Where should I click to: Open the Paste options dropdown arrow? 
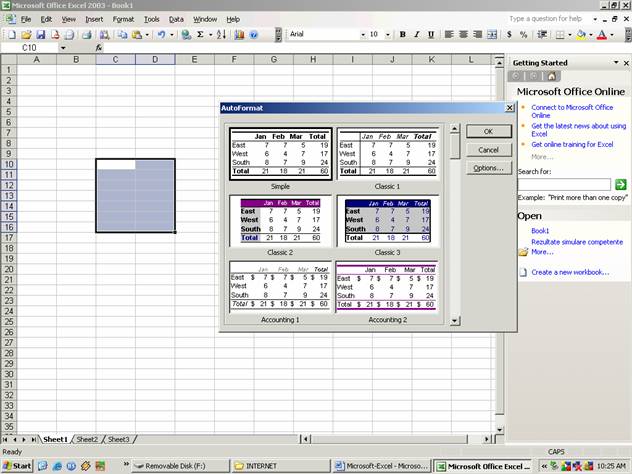(x=147, y=35)
